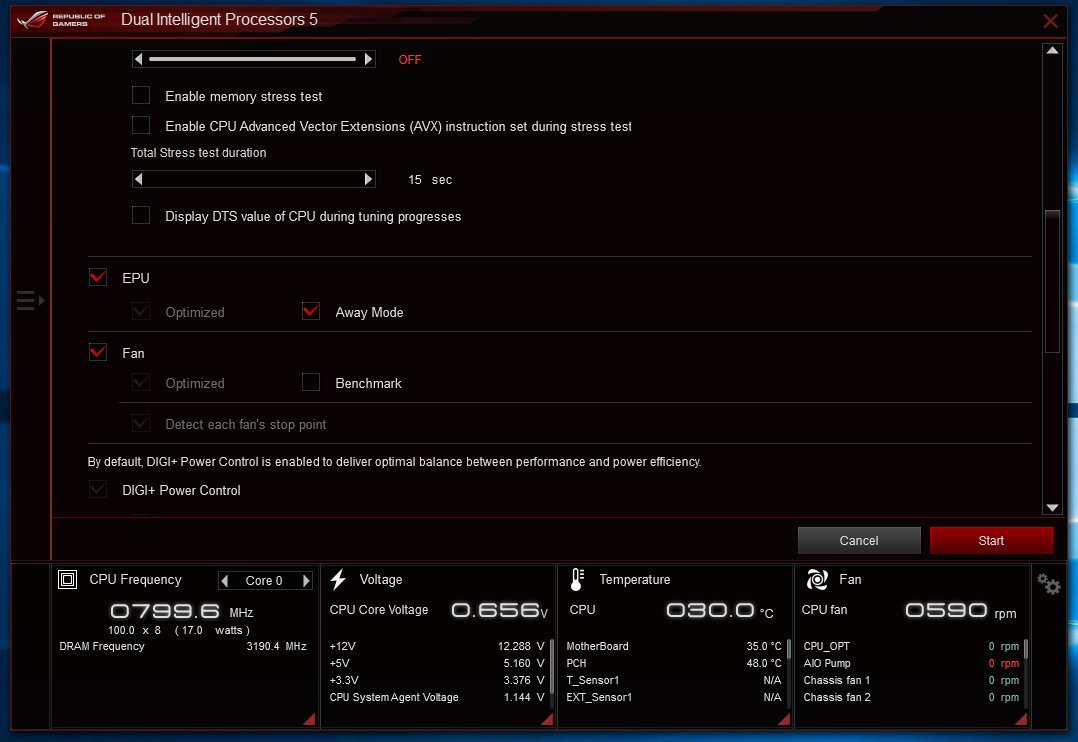Enable memory stress test checkbox
Screen dimensions: 1078x742
(141, 95)
